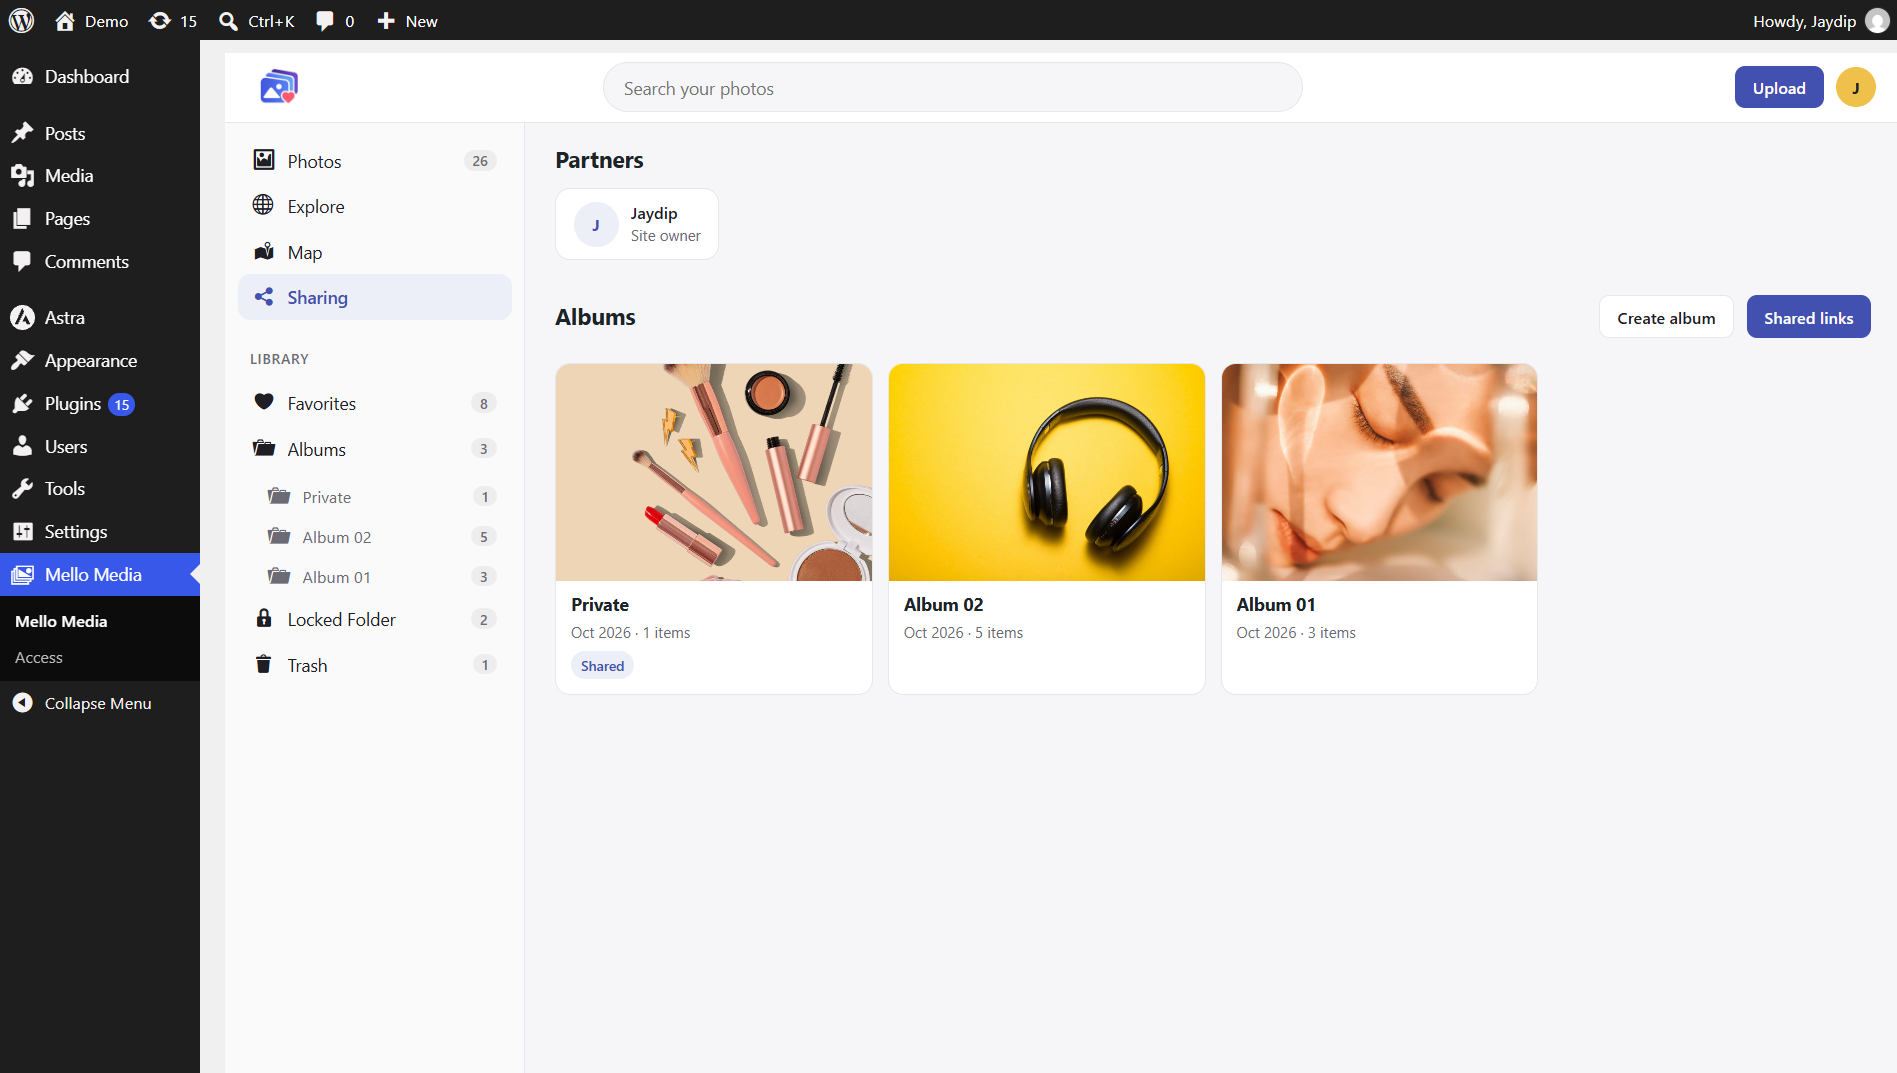Open the Pages menu
This screenshot has height=1073, width=1897.
(100, 219)
